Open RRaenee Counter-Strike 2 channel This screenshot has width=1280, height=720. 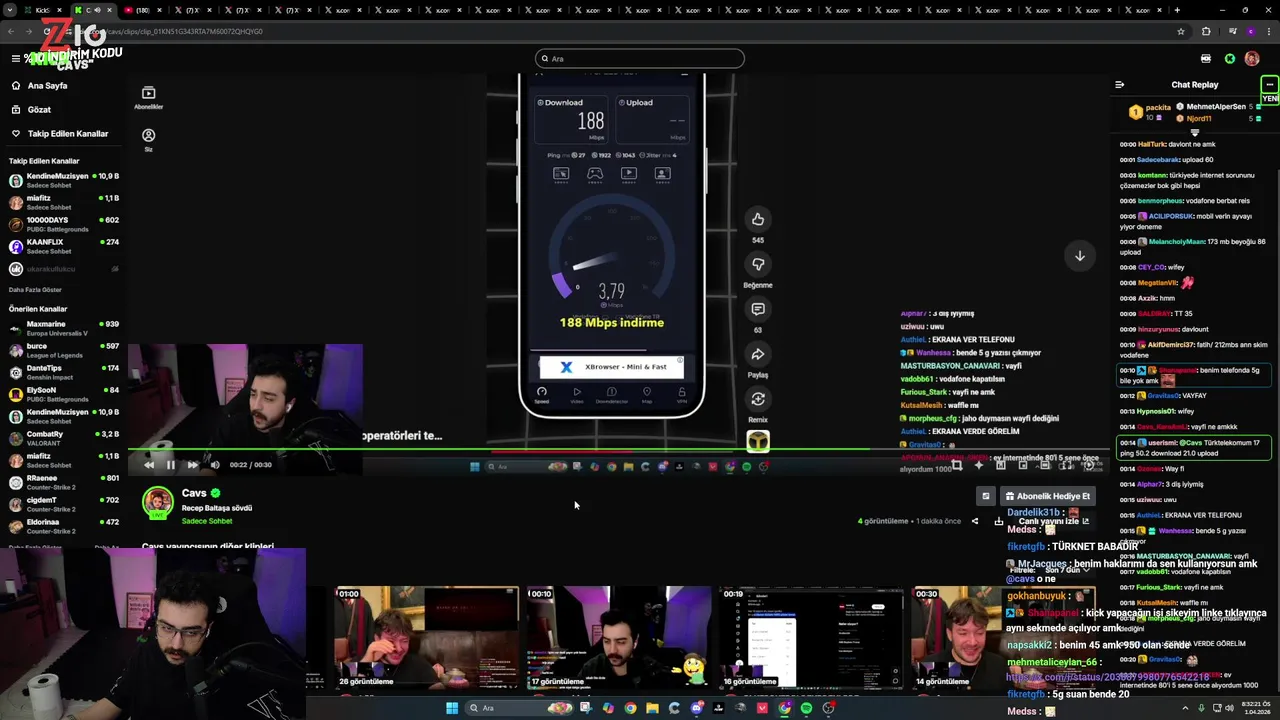64,482
